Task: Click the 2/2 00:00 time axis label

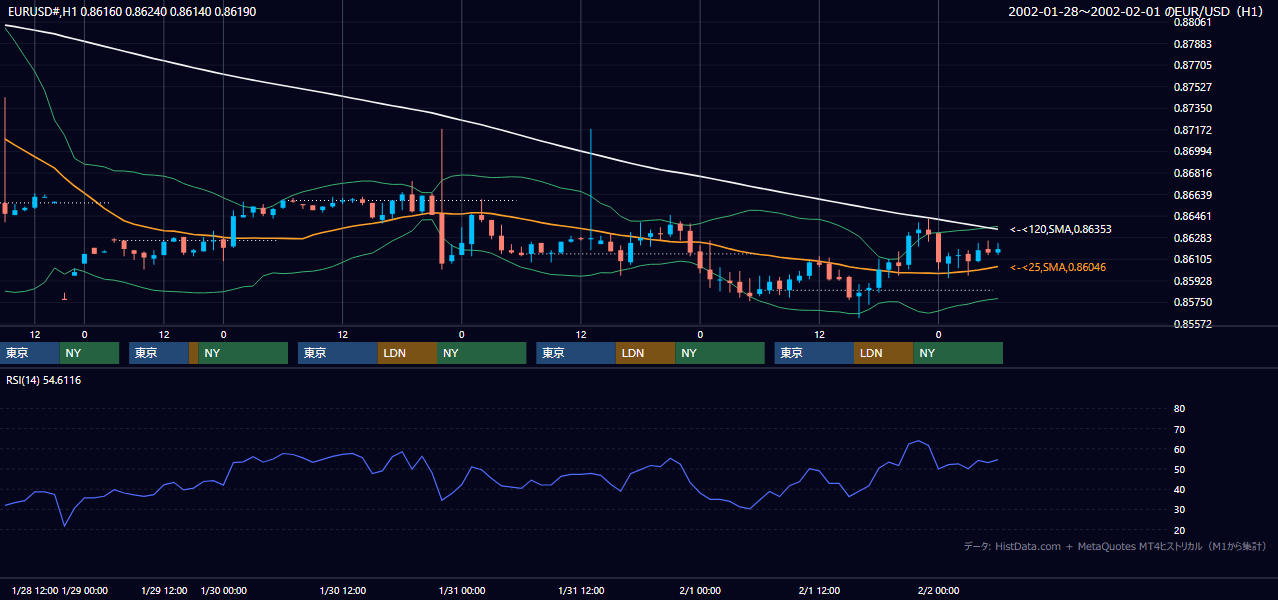Action: click(x=938, y=590)
